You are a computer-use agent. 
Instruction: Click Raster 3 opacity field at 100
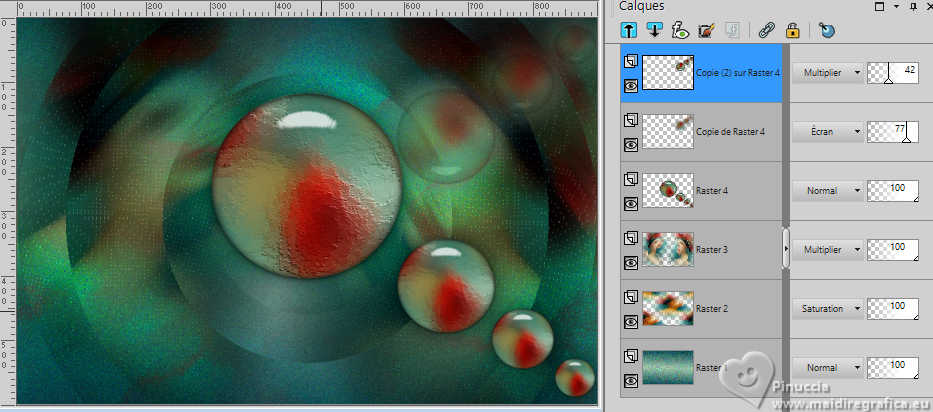[x=893, y=249]
